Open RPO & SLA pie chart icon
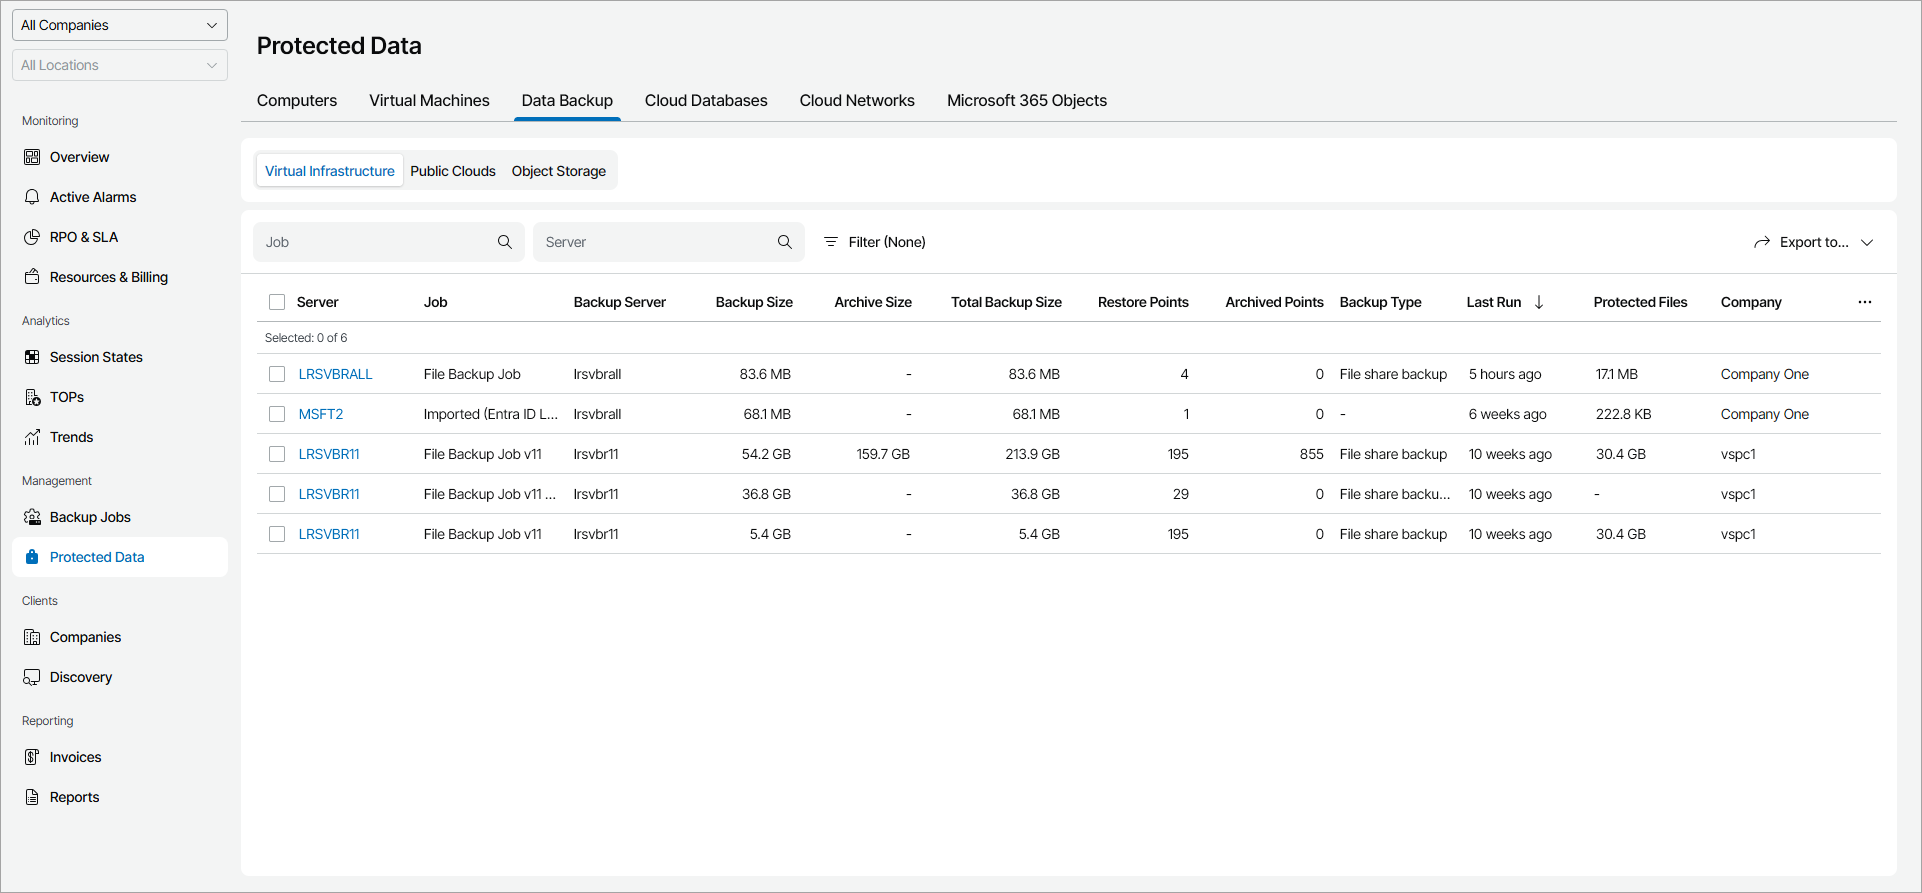Screen dimensions: 1922x893 pyautogui.click(x=32, y=237)
